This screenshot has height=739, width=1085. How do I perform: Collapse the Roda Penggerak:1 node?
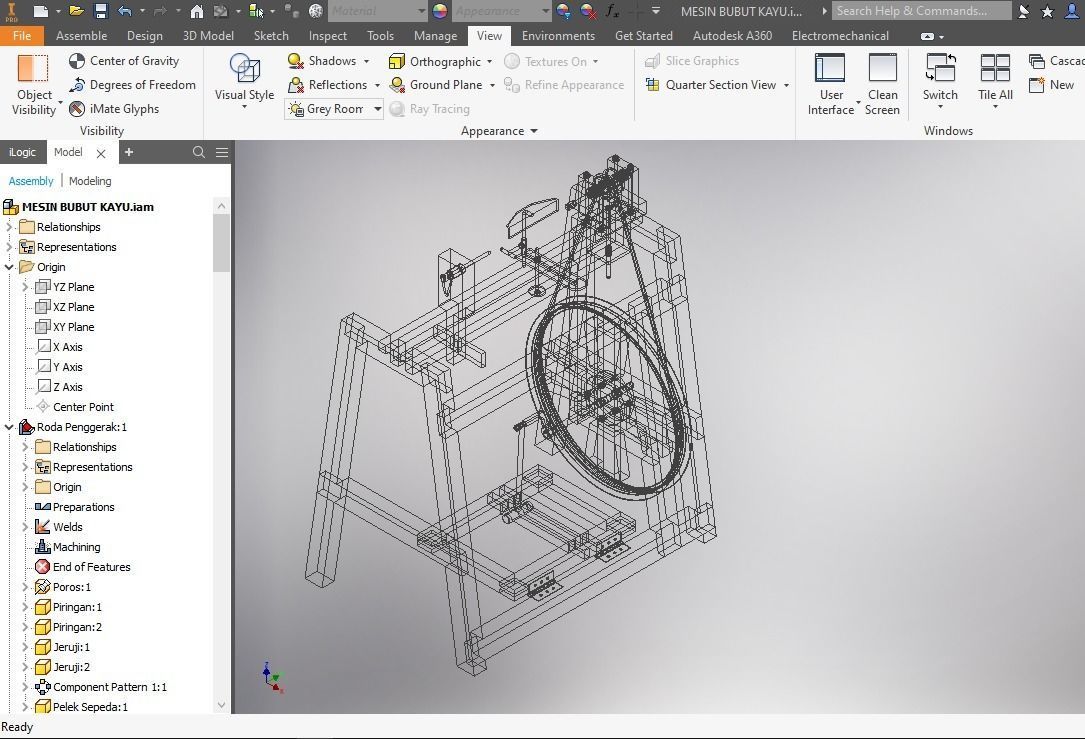tap(9, 427)
